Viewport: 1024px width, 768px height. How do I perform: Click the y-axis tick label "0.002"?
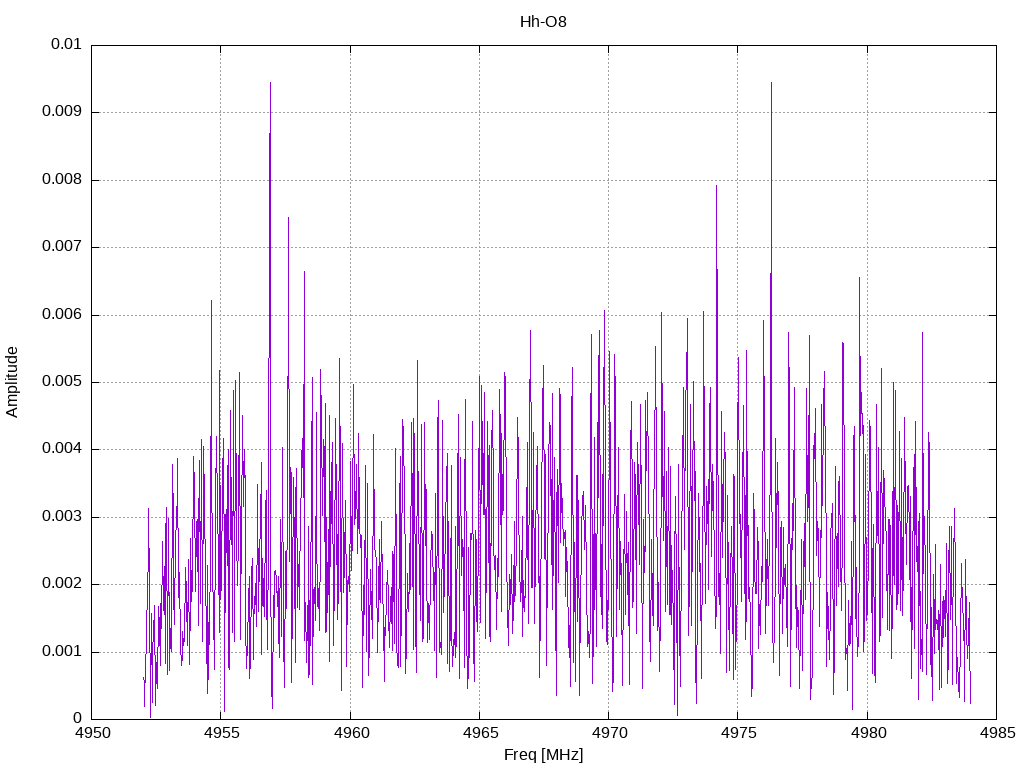[x=62, y=584]
